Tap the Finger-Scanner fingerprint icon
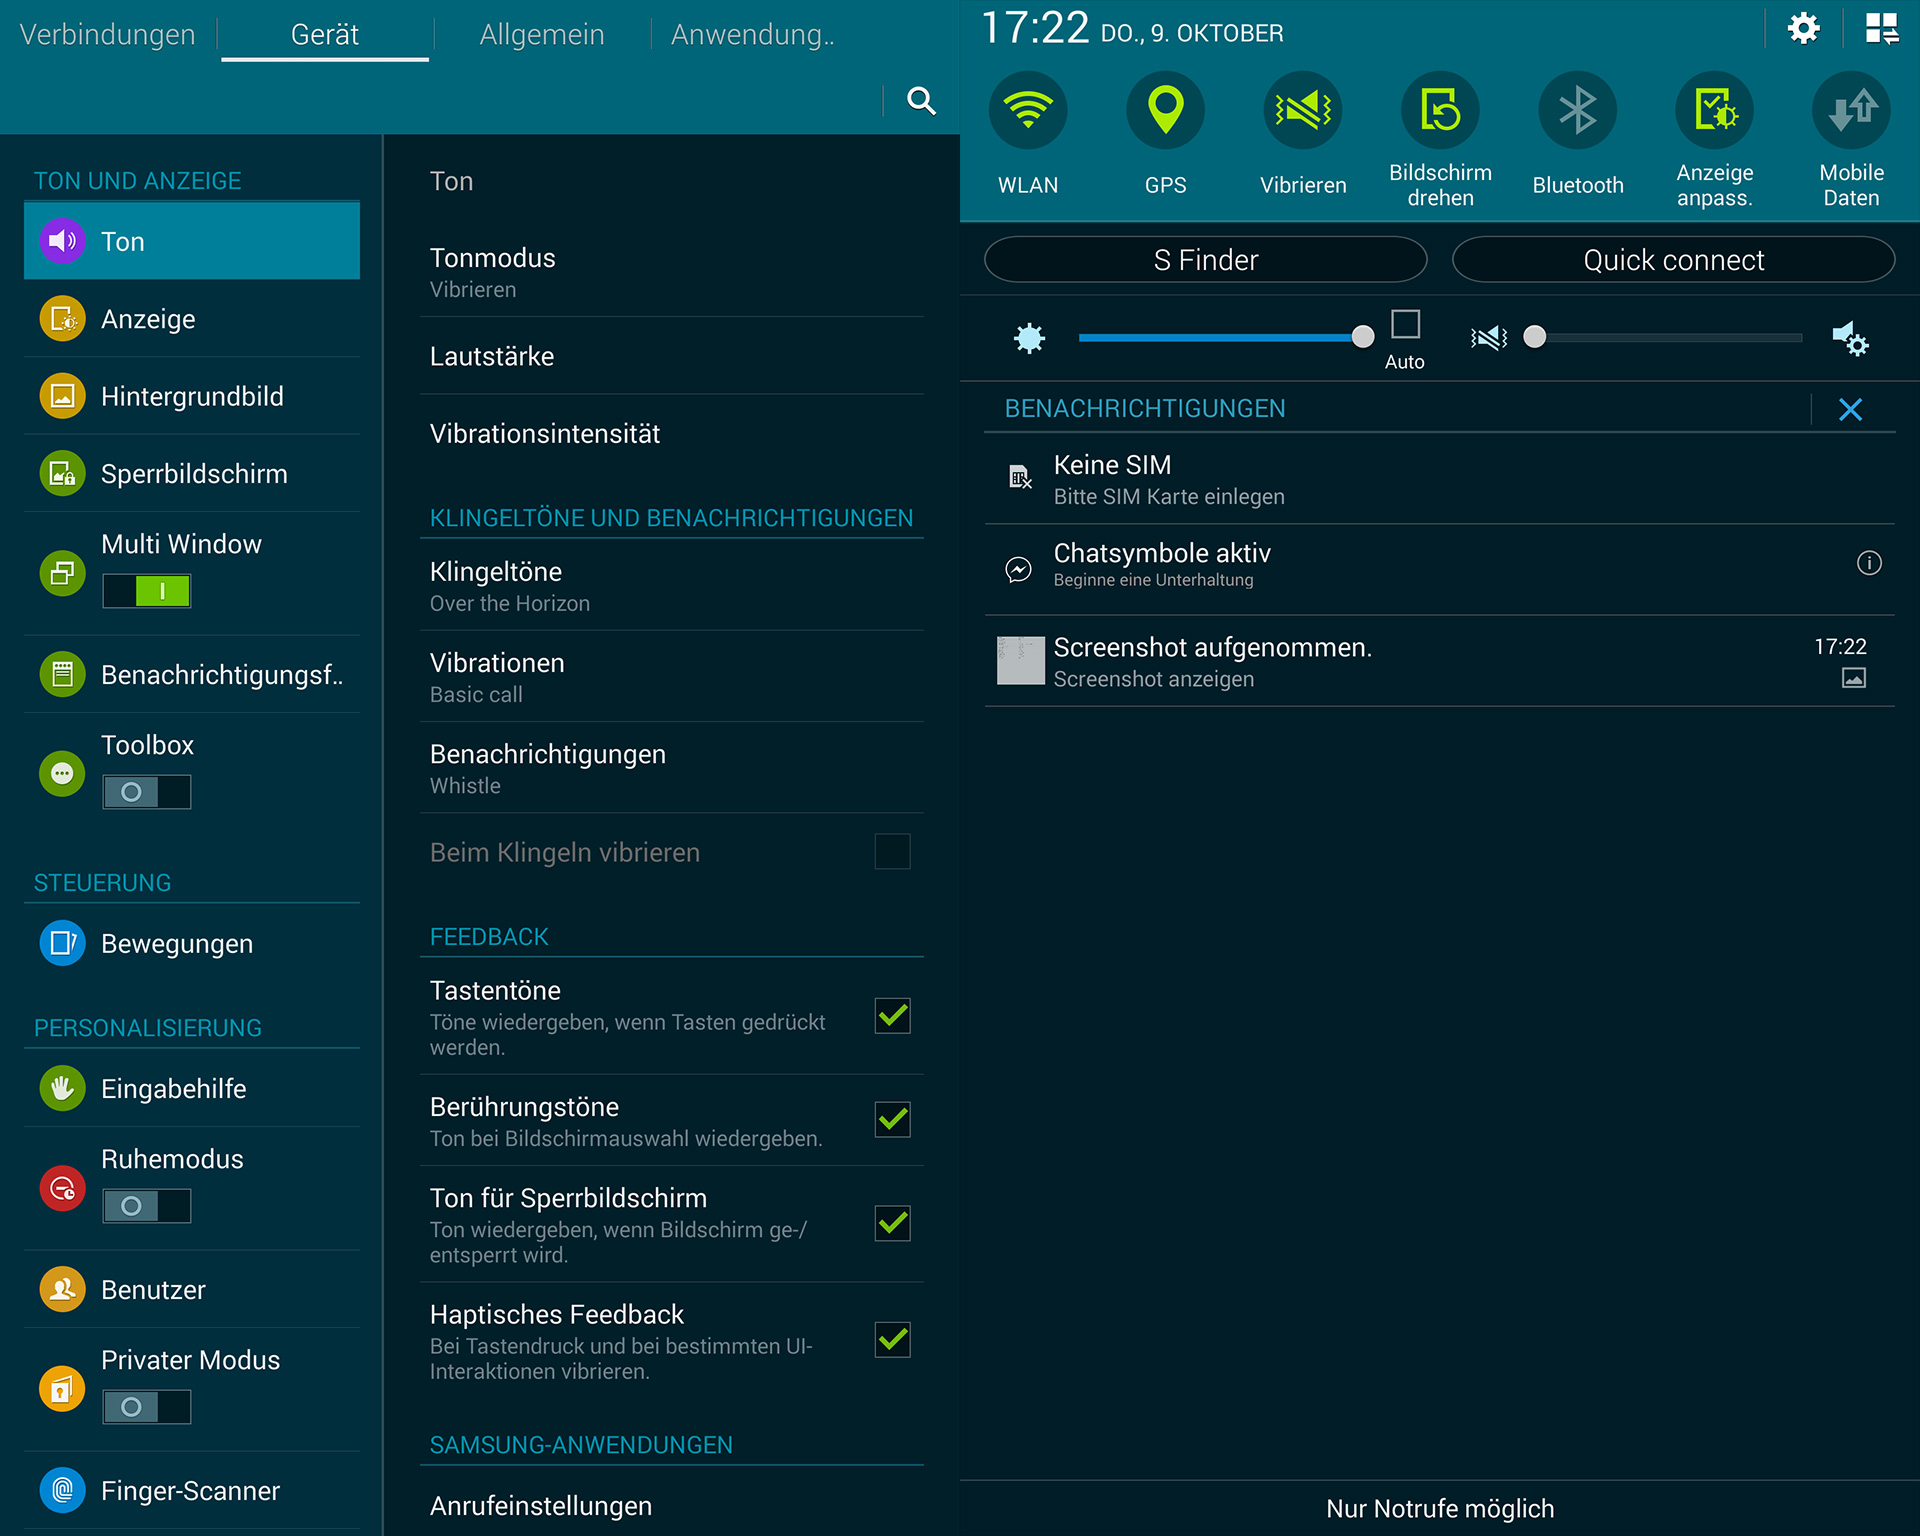Viewport: 1920px width, 1536px height. tap(62, 1490)
